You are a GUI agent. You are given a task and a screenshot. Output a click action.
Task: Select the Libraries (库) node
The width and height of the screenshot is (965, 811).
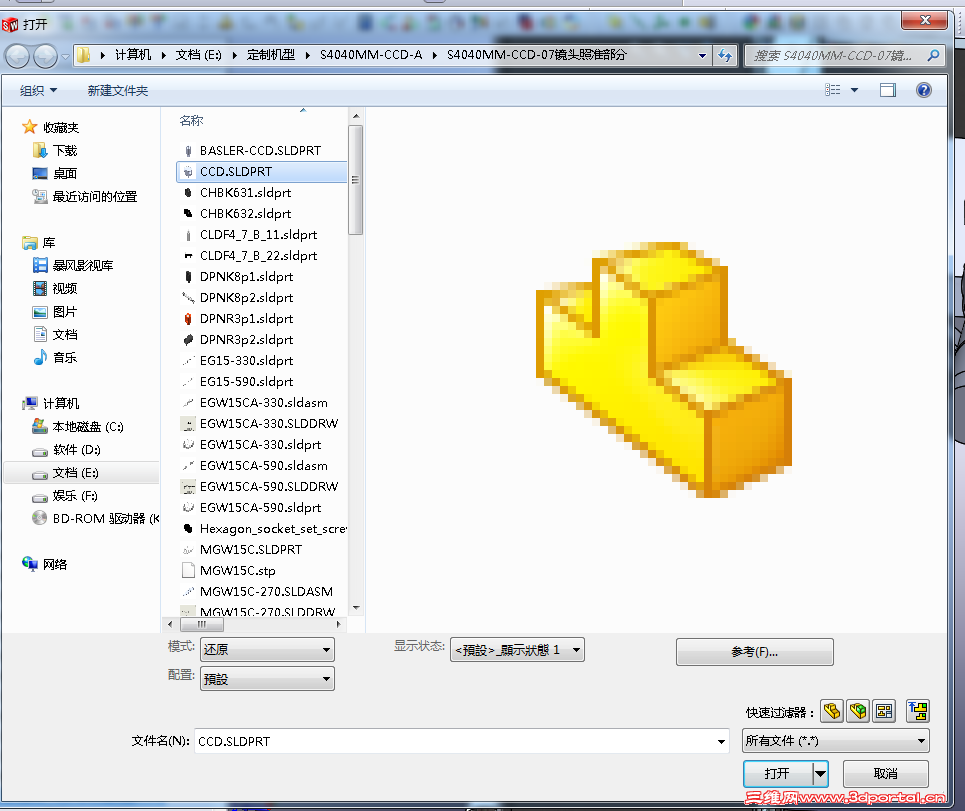[39, 242]
